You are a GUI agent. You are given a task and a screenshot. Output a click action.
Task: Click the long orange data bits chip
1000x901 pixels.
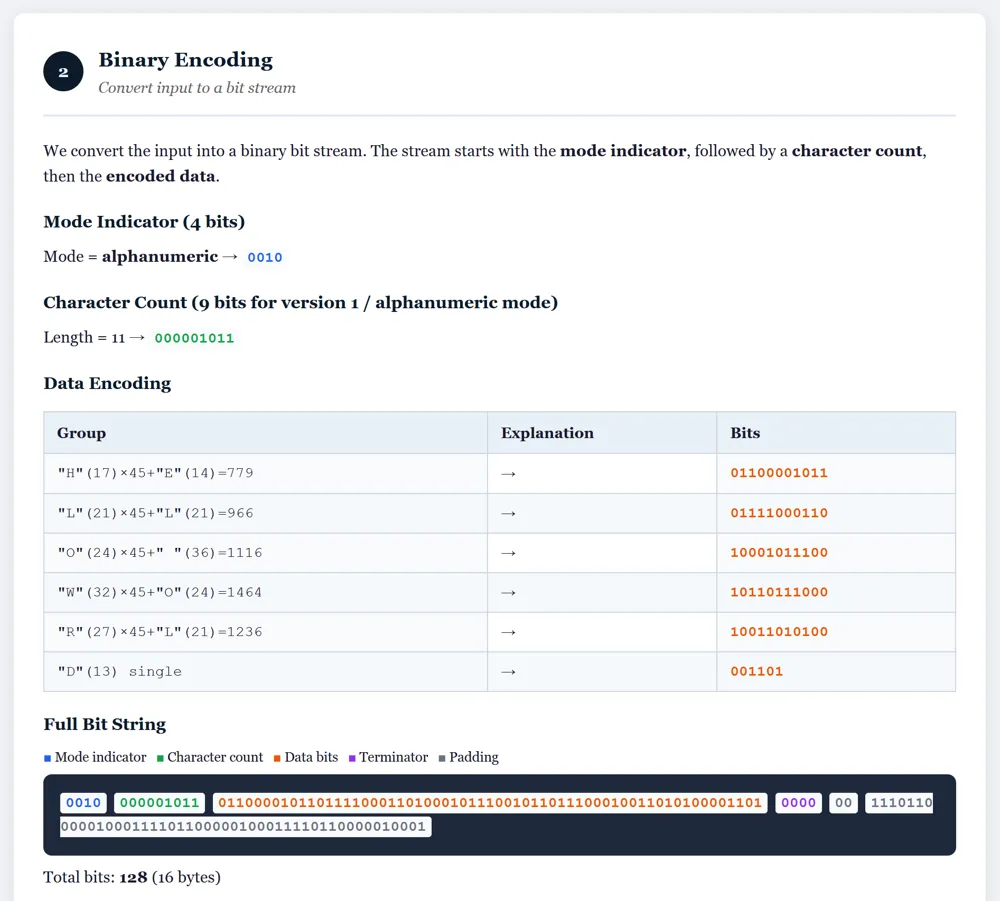[490, 802]
